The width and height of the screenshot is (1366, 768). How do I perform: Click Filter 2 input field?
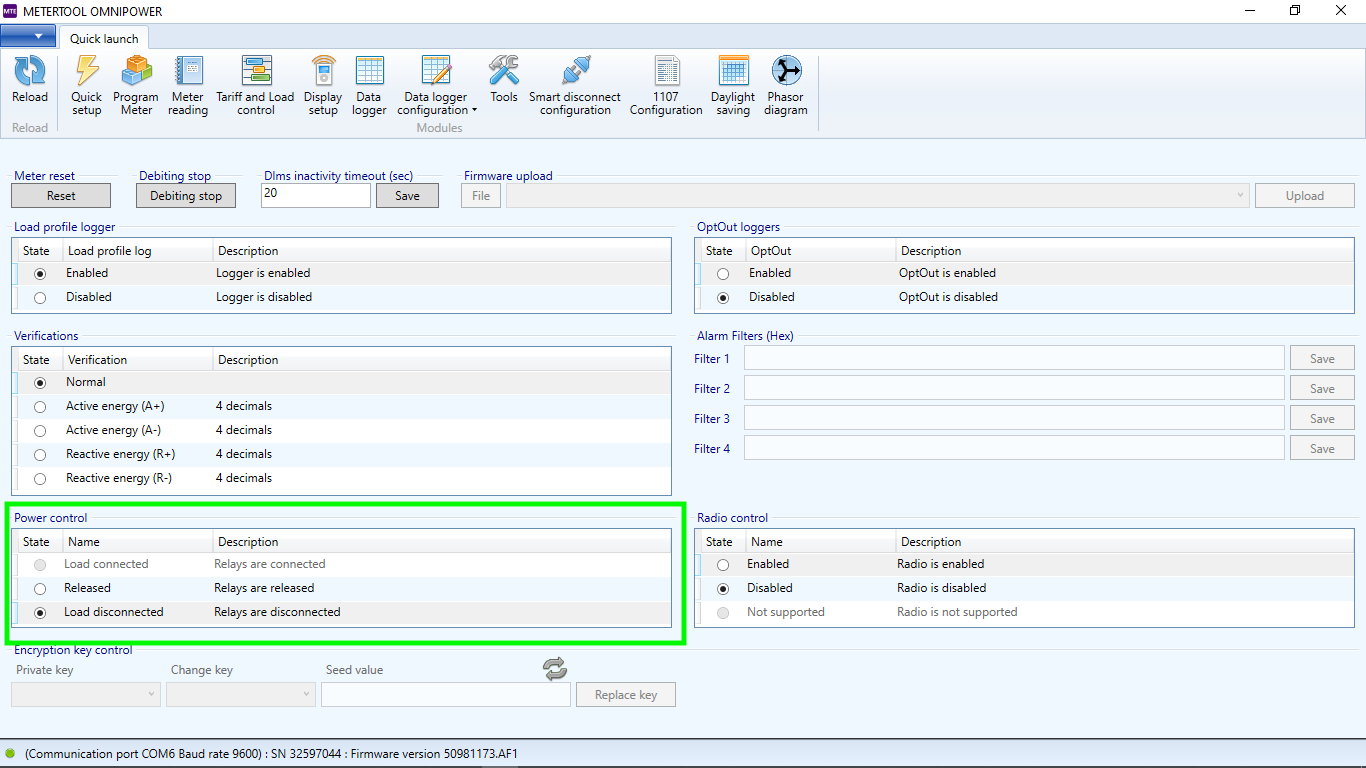1014,388
